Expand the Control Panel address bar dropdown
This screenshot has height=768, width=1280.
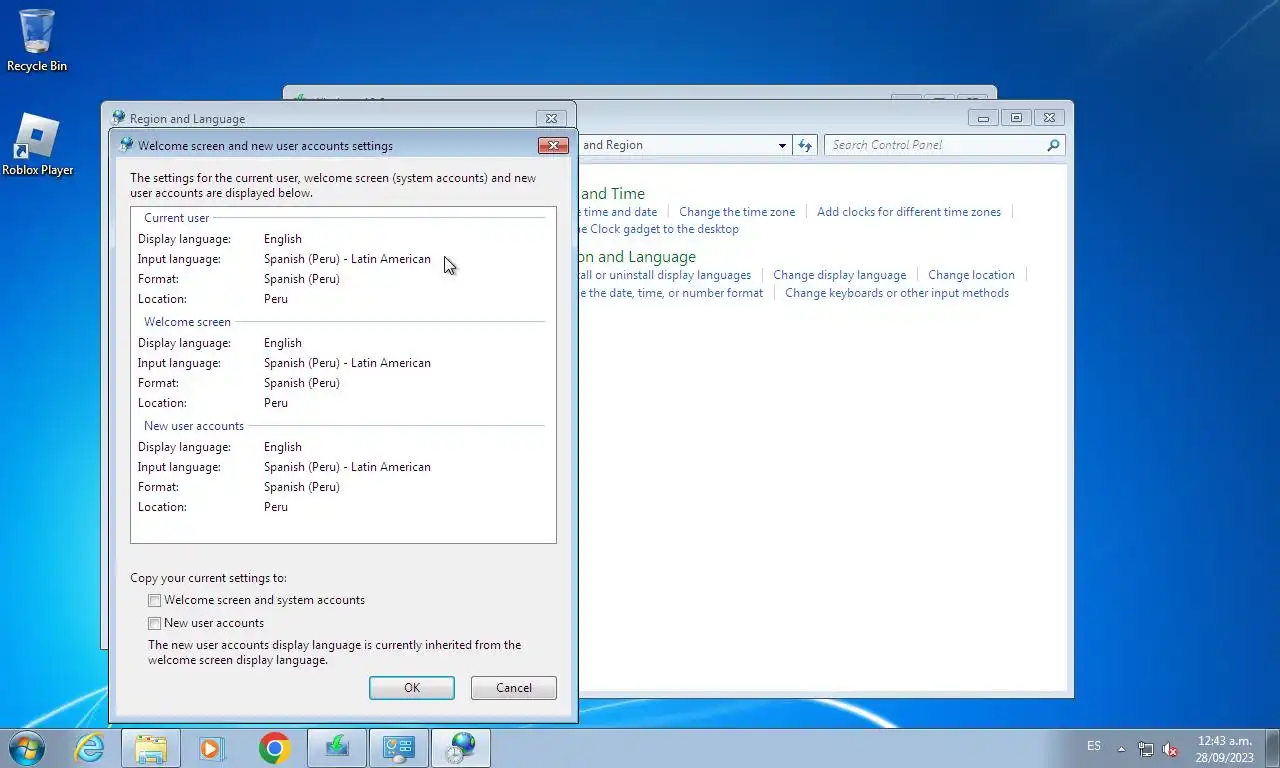coord(782,145)
